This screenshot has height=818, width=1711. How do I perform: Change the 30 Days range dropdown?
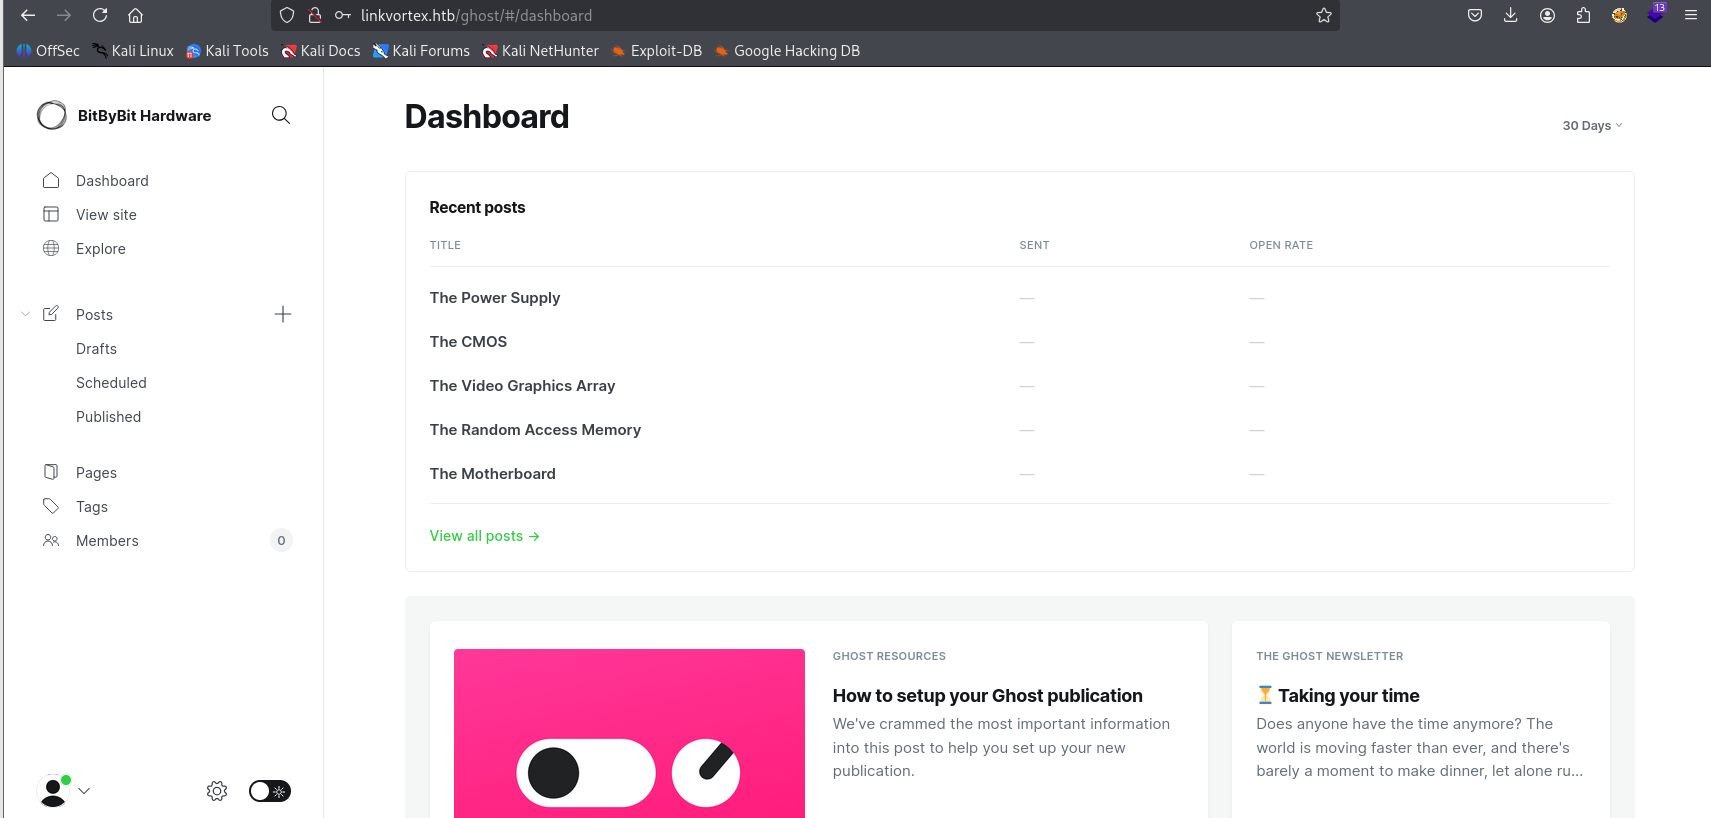tap(1593, 125)
